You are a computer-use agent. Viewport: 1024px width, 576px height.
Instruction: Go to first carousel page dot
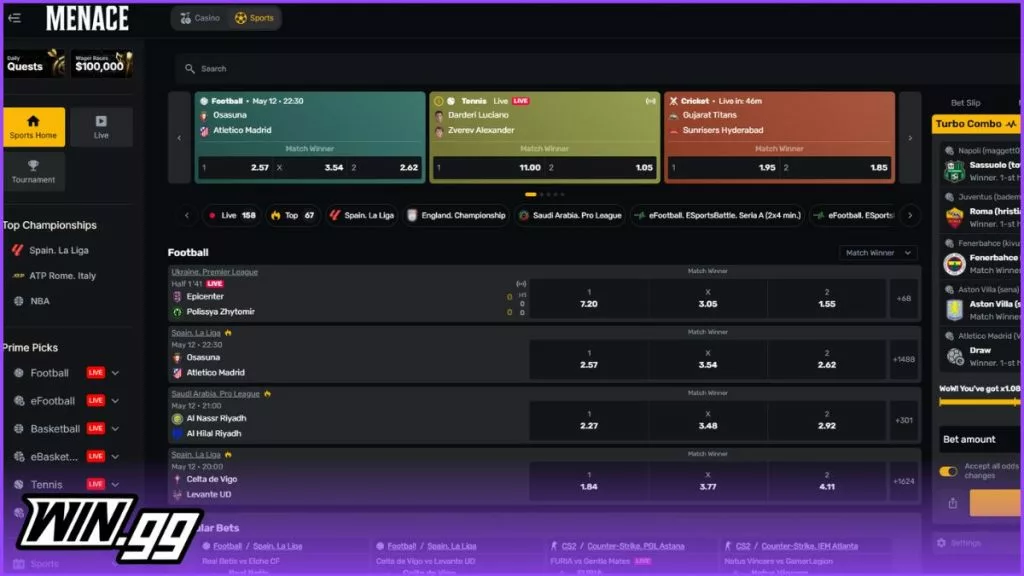click(531, 194)
